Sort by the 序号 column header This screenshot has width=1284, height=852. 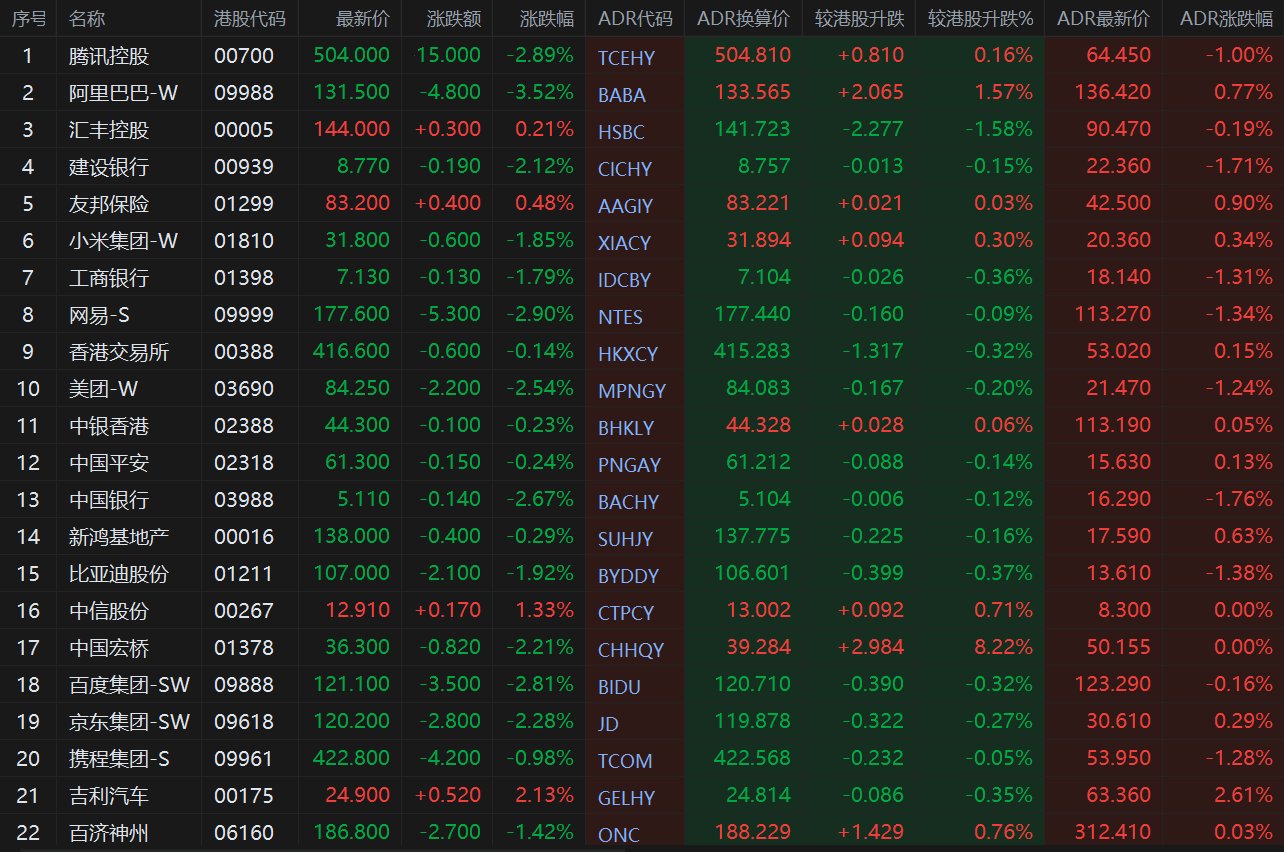coord(28,19)
